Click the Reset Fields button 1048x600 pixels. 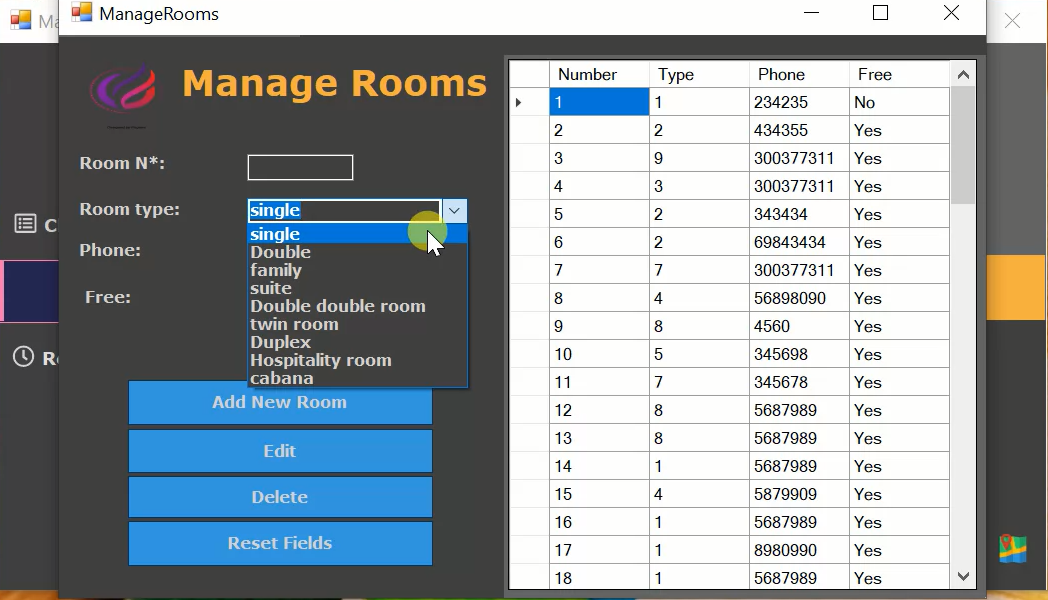click(x=280, y=543)
